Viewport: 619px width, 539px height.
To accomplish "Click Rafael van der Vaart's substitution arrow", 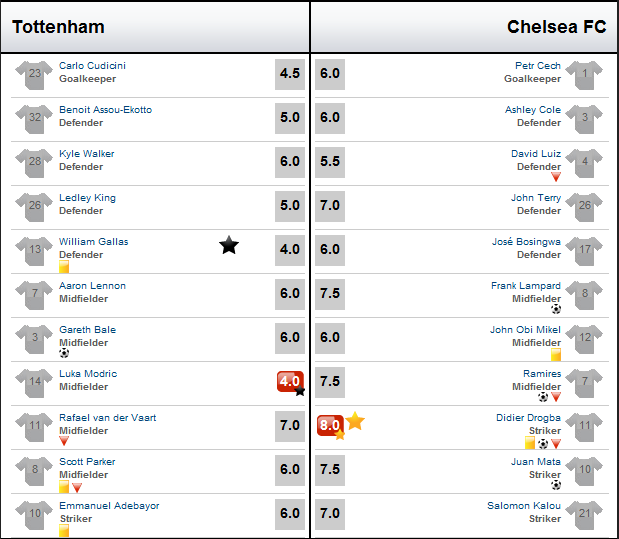I will click(x=64, y=441).
